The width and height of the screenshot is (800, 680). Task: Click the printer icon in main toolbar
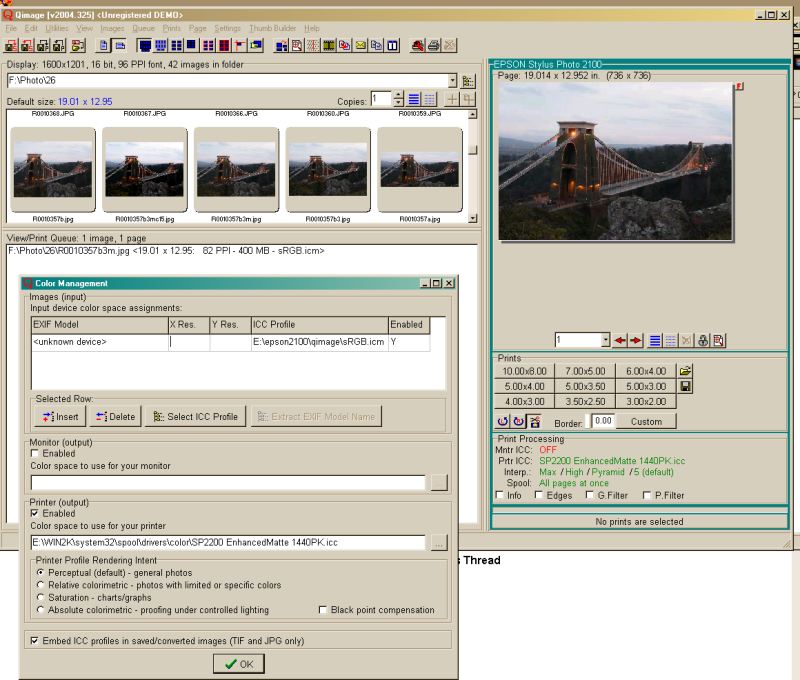pyautogui.click(x=433, y=45)
